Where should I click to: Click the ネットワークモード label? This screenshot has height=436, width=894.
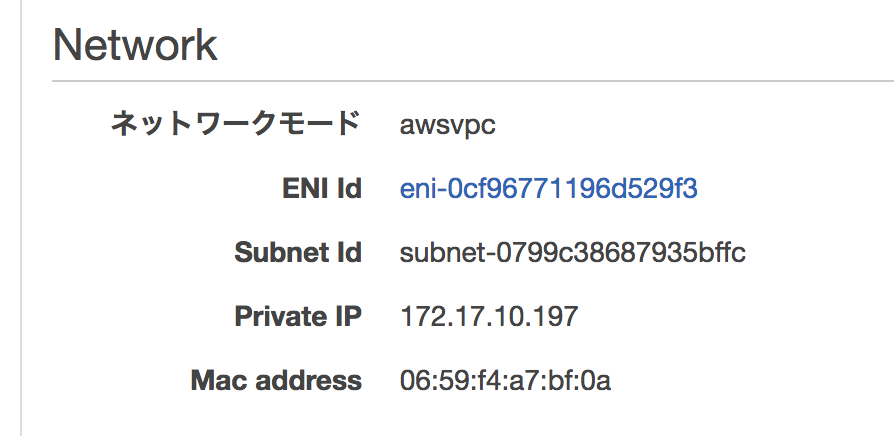[x=235, y=124]
